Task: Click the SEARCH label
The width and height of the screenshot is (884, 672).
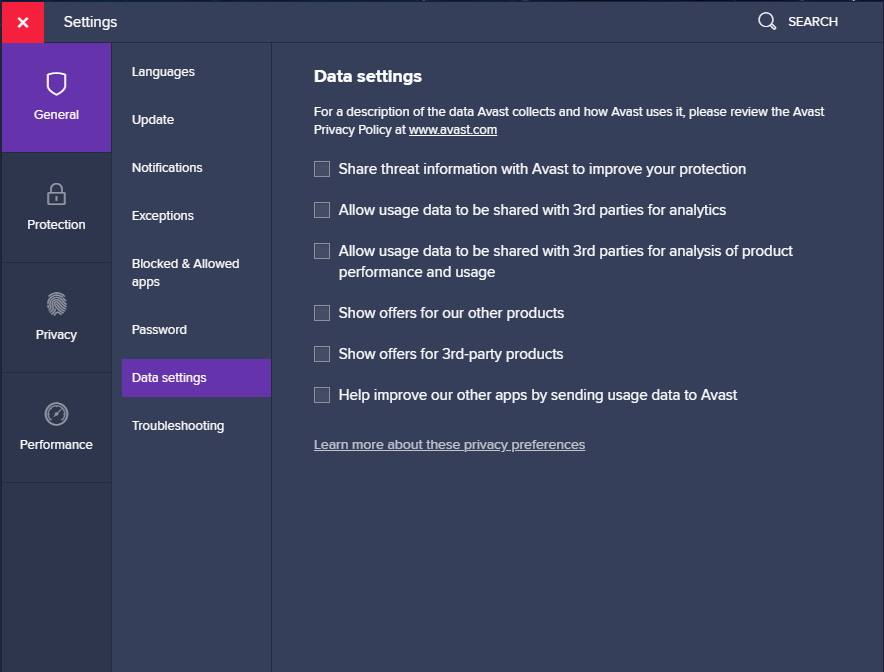Action: click(x=812, y=21)
